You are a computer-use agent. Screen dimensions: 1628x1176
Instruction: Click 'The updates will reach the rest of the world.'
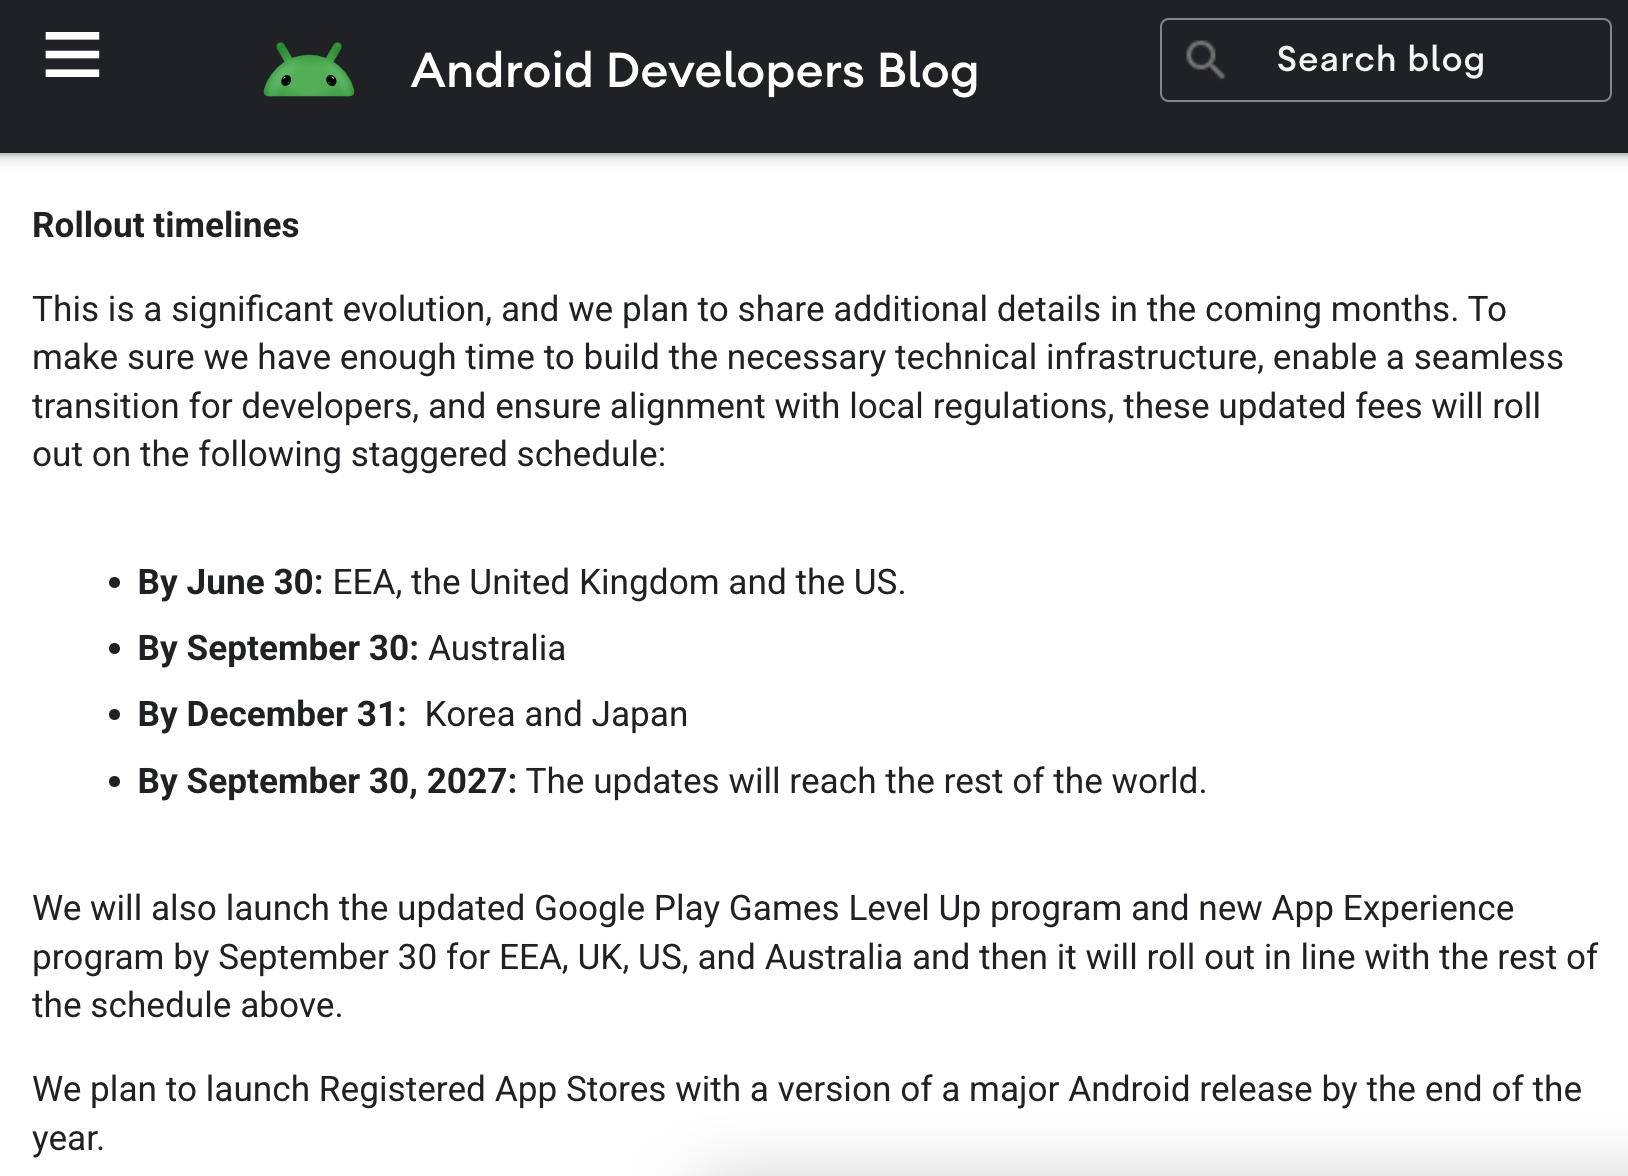[x=866, y=781]
